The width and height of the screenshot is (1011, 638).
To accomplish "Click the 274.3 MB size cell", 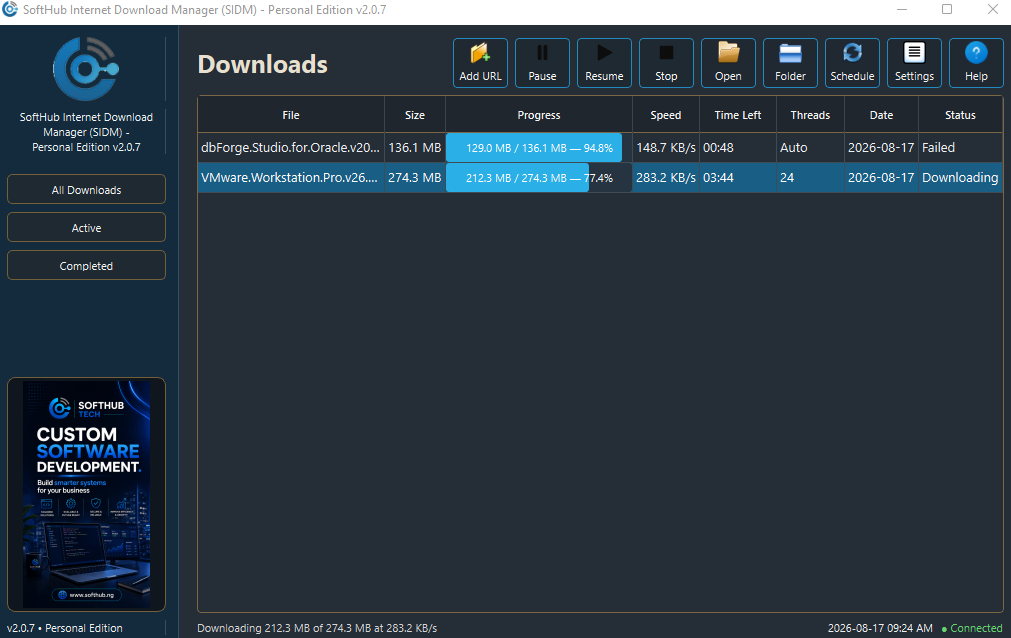I will [x=415, y=177].
